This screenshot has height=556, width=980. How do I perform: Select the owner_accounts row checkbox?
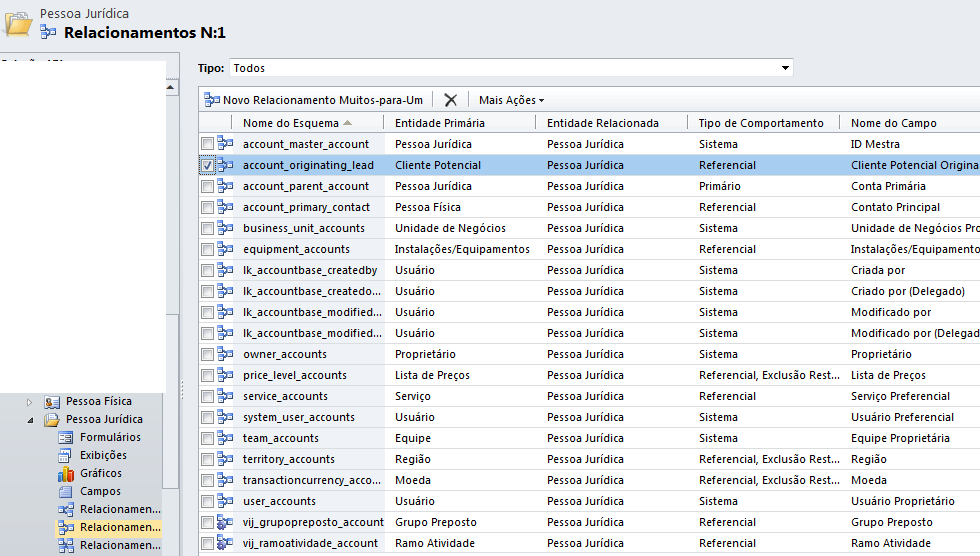(207, 354)
